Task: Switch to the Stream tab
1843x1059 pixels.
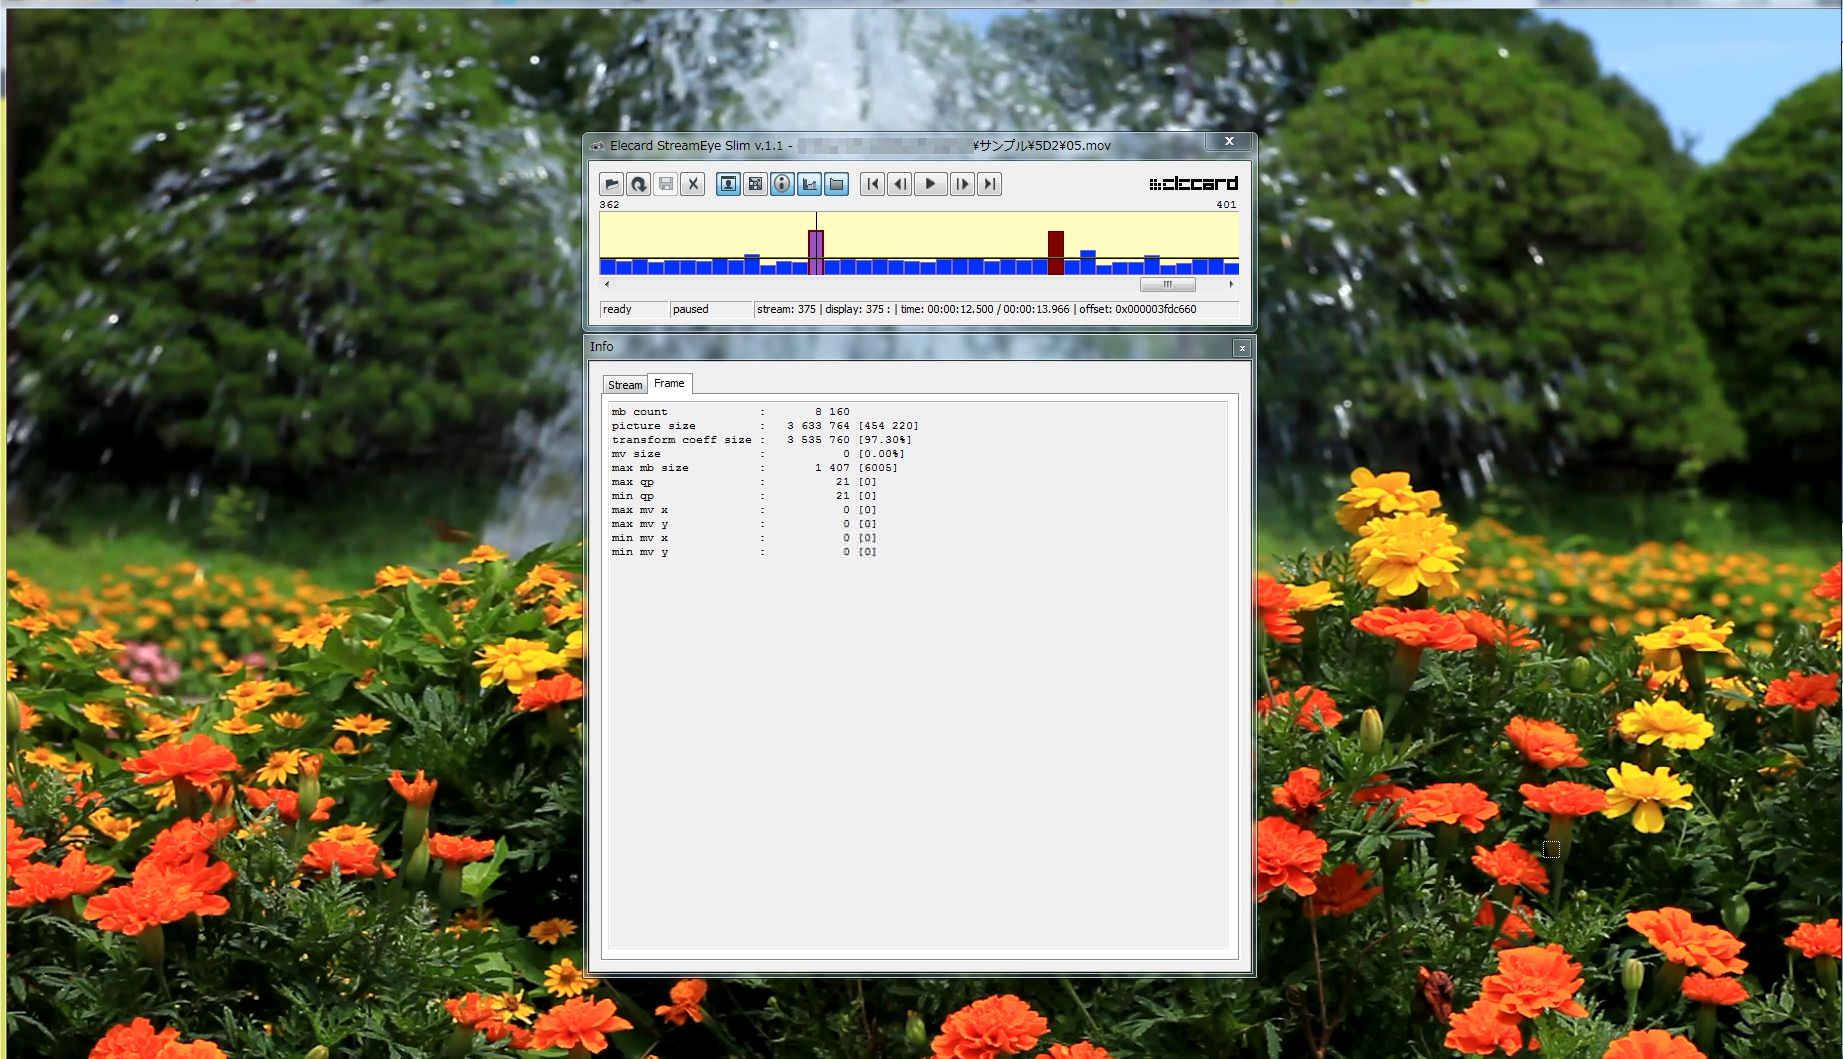Action: point(625,385)
